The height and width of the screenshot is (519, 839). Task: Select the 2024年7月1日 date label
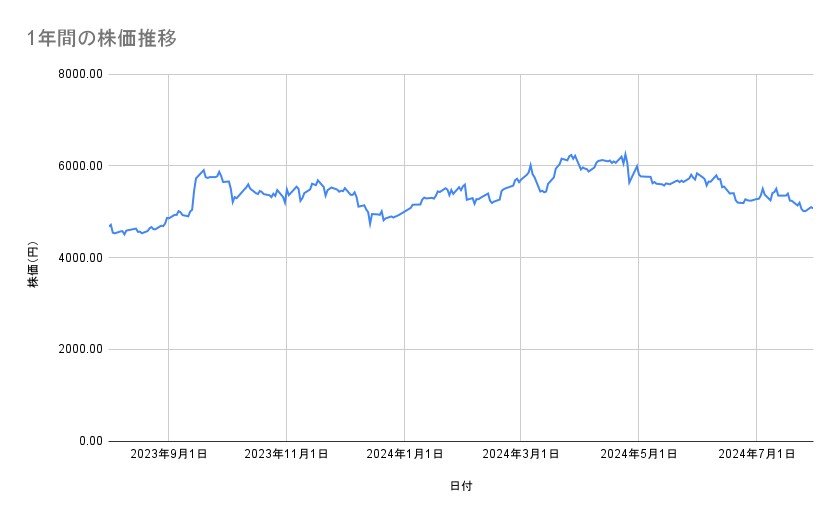tap(757, 454)
